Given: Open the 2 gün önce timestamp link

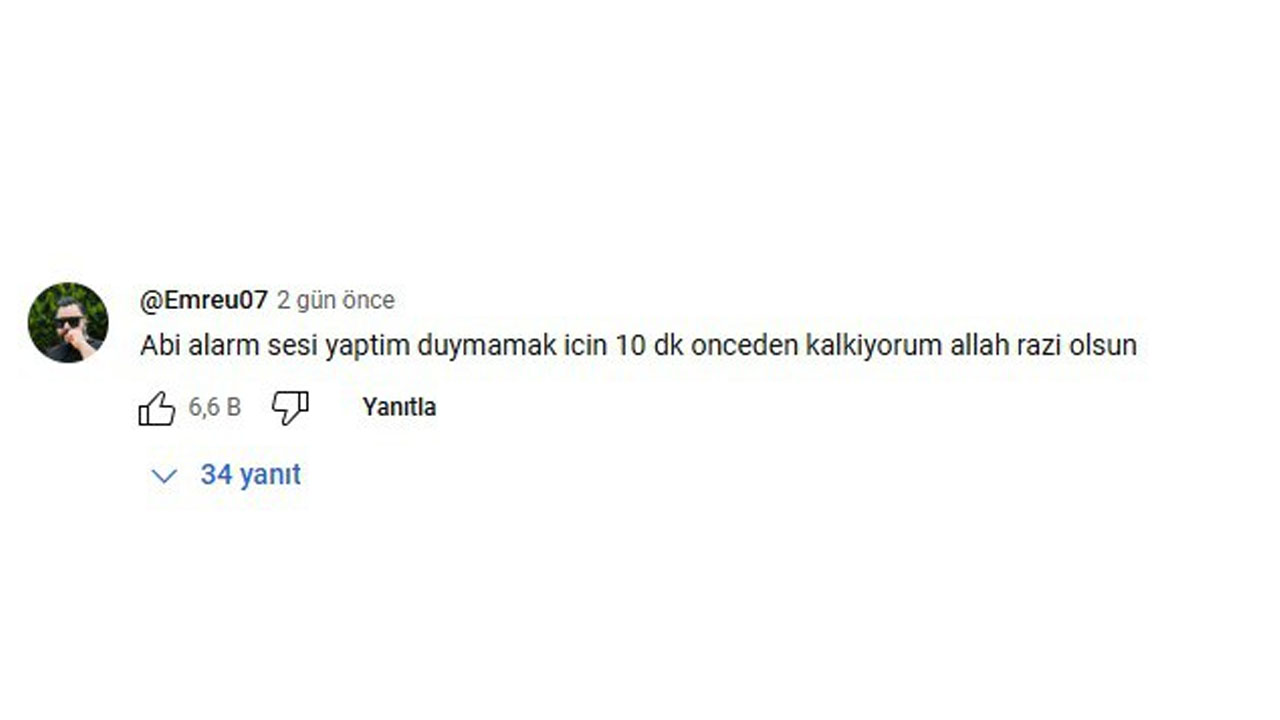Looking at the screenshot, I should [x=336, y=300].
